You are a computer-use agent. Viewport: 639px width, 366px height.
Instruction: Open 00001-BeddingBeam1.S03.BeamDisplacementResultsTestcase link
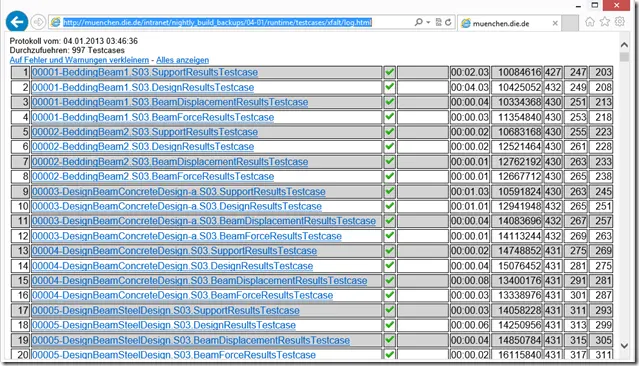pos(170,102)
